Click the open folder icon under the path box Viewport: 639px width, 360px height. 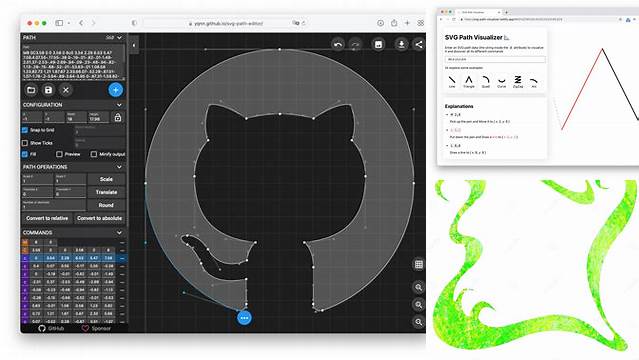31,90
